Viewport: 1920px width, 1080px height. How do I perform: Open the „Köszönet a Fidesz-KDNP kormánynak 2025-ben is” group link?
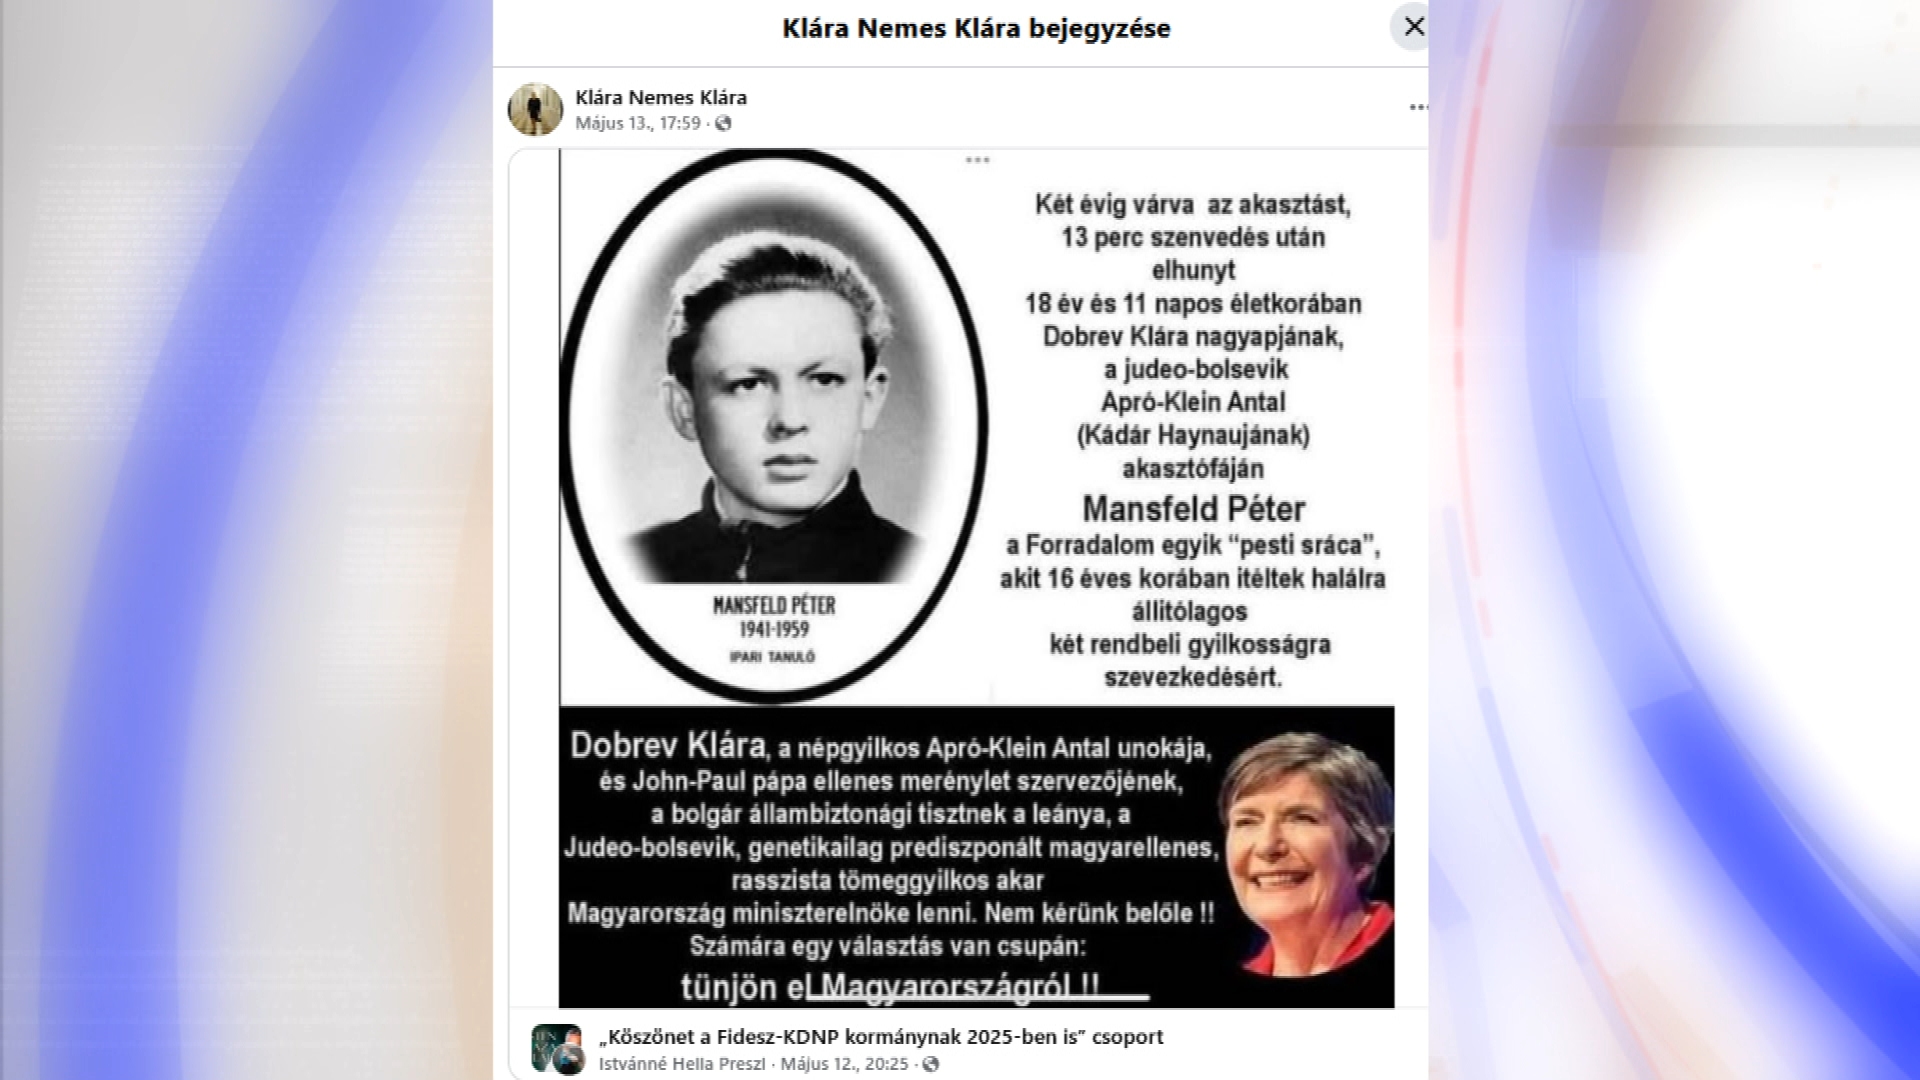881,1037
